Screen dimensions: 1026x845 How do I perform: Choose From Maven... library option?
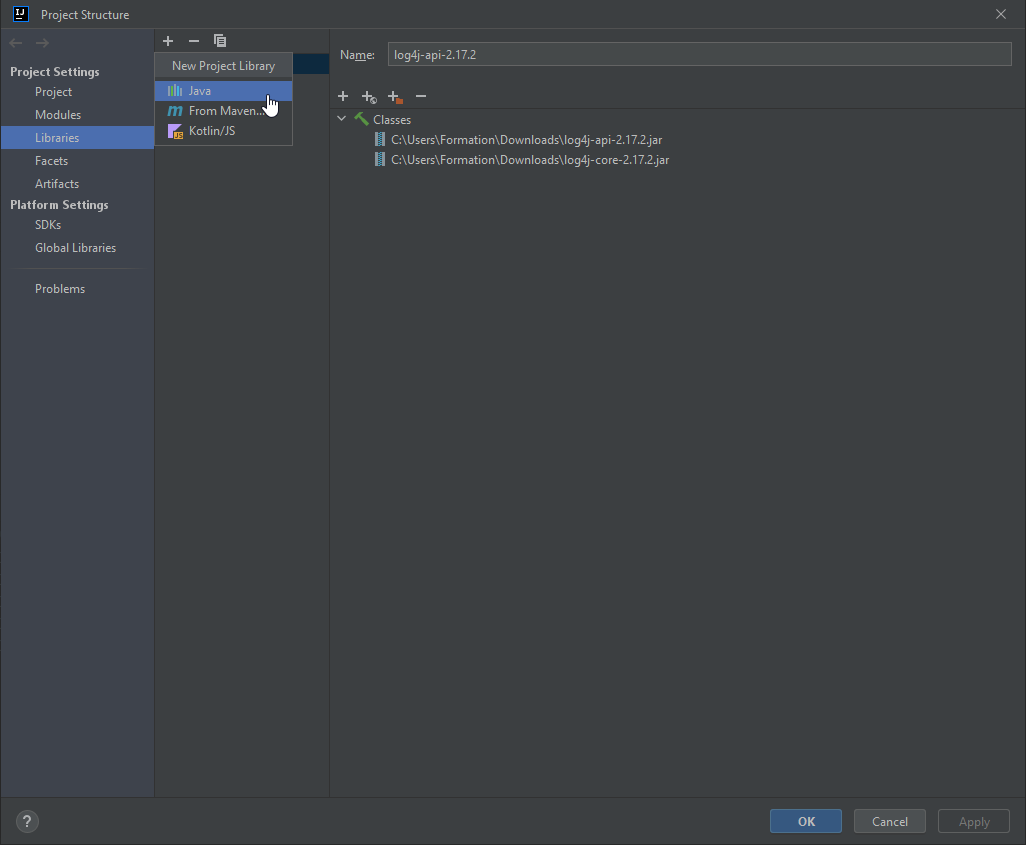(224, 111)
